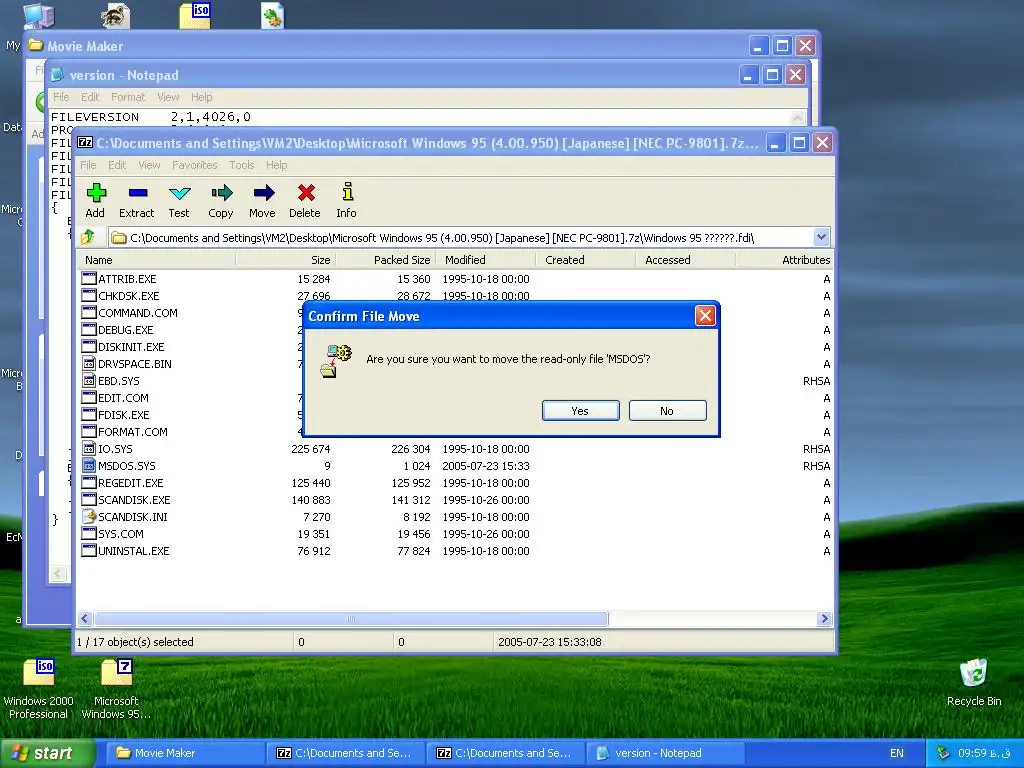Viewport: 1024px width, 768px height.
Task: Open the View menu in 7-Zip
Action: 149,165
